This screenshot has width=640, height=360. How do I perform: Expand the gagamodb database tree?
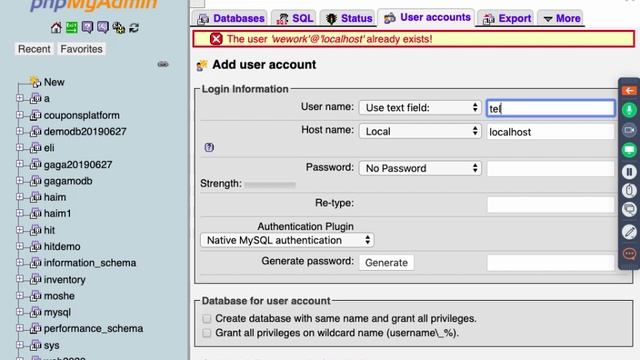click(x=20, y=180)
